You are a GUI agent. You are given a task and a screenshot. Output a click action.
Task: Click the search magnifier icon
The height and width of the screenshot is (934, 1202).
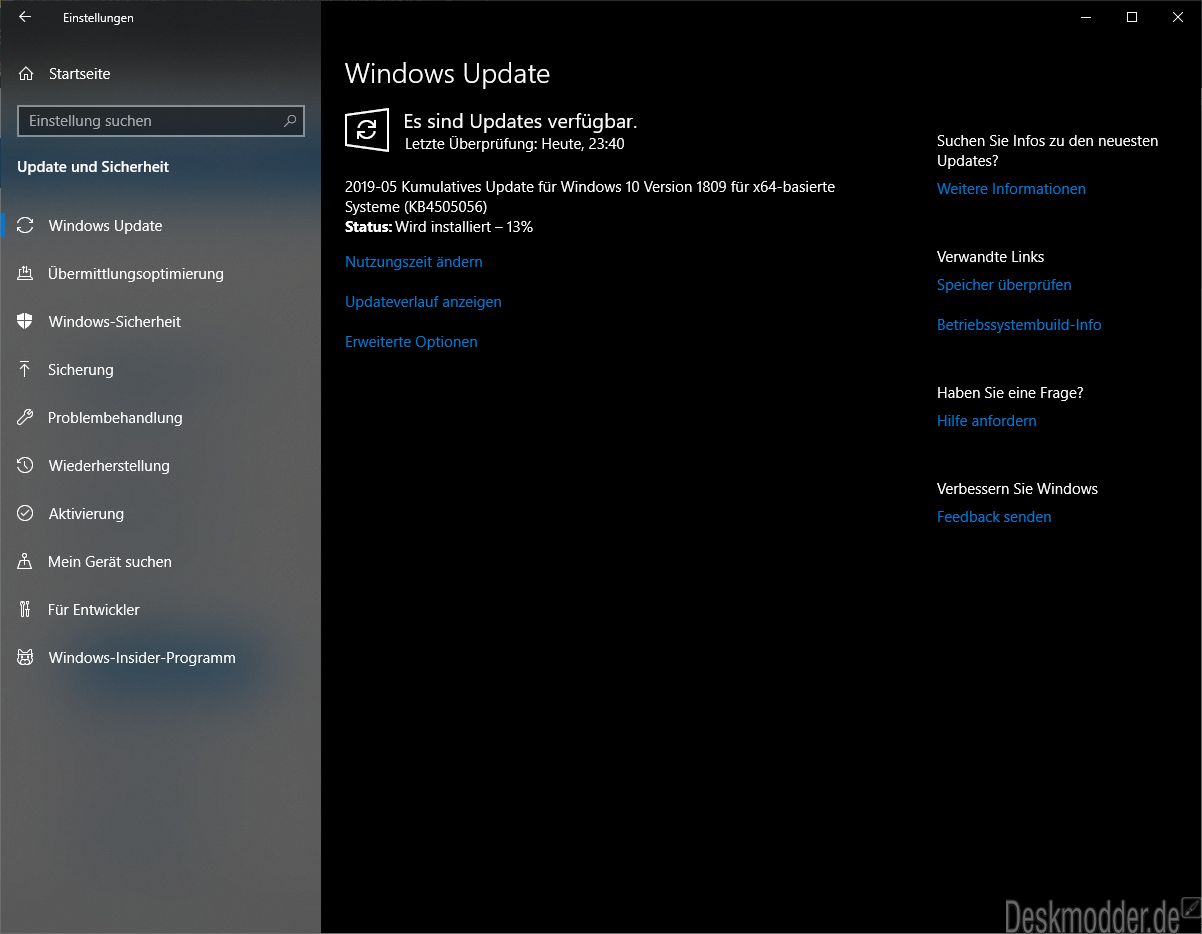pyautogui.click(x=290, y=121)
